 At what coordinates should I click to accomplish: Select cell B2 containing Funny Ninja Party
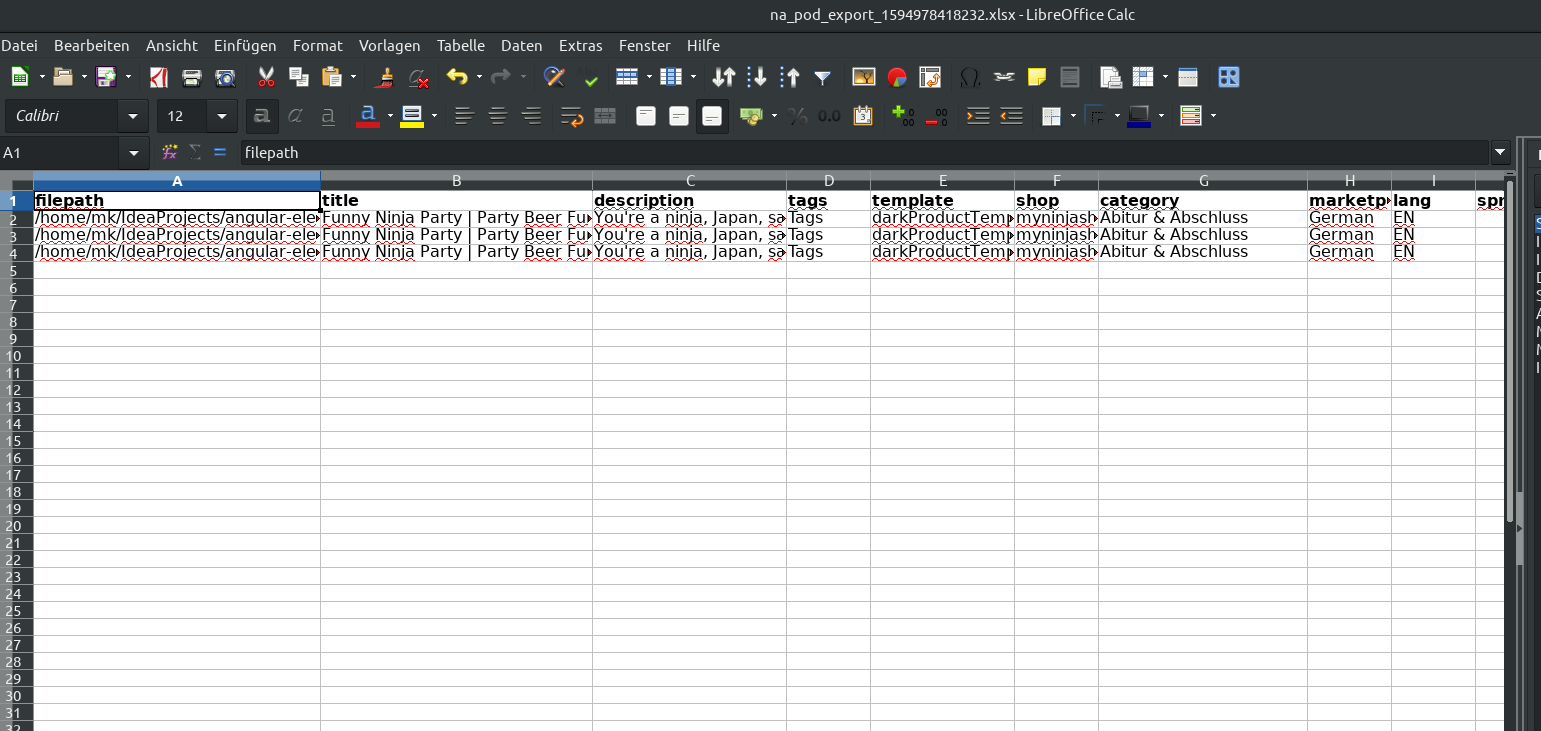pyautogui.click(x=457, y=217)
